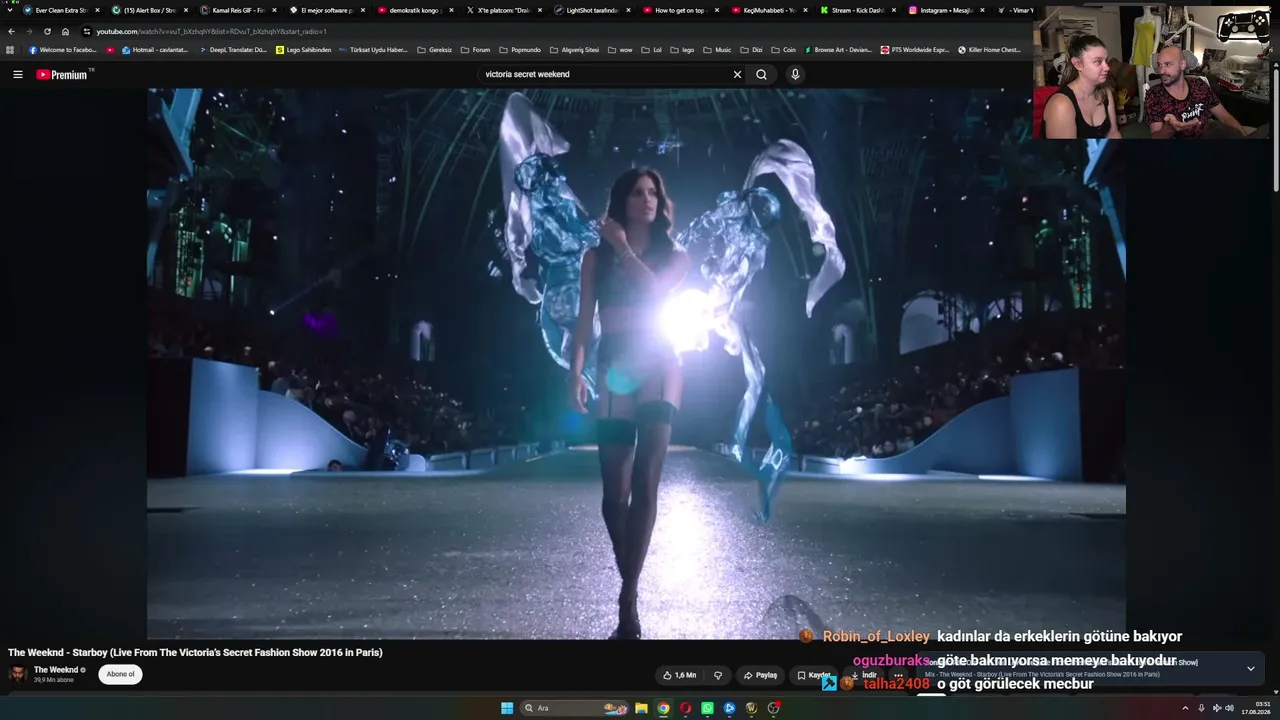Switch to the "How to get on top" tab
1280x720 pixels.
click(680, 10)
